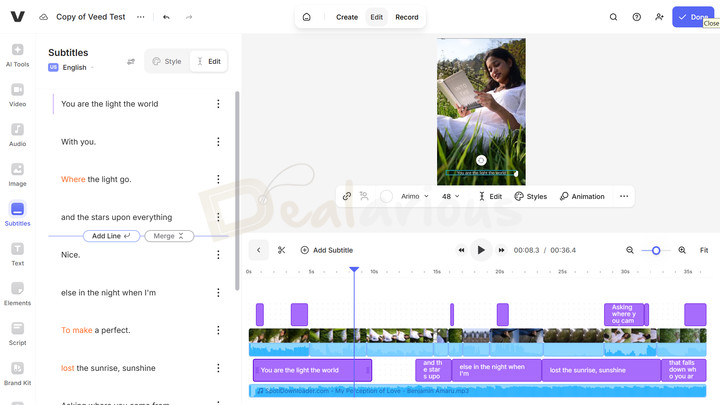720x405 pixels.
Task: Click the undo arrow
Action: (166, 17)
